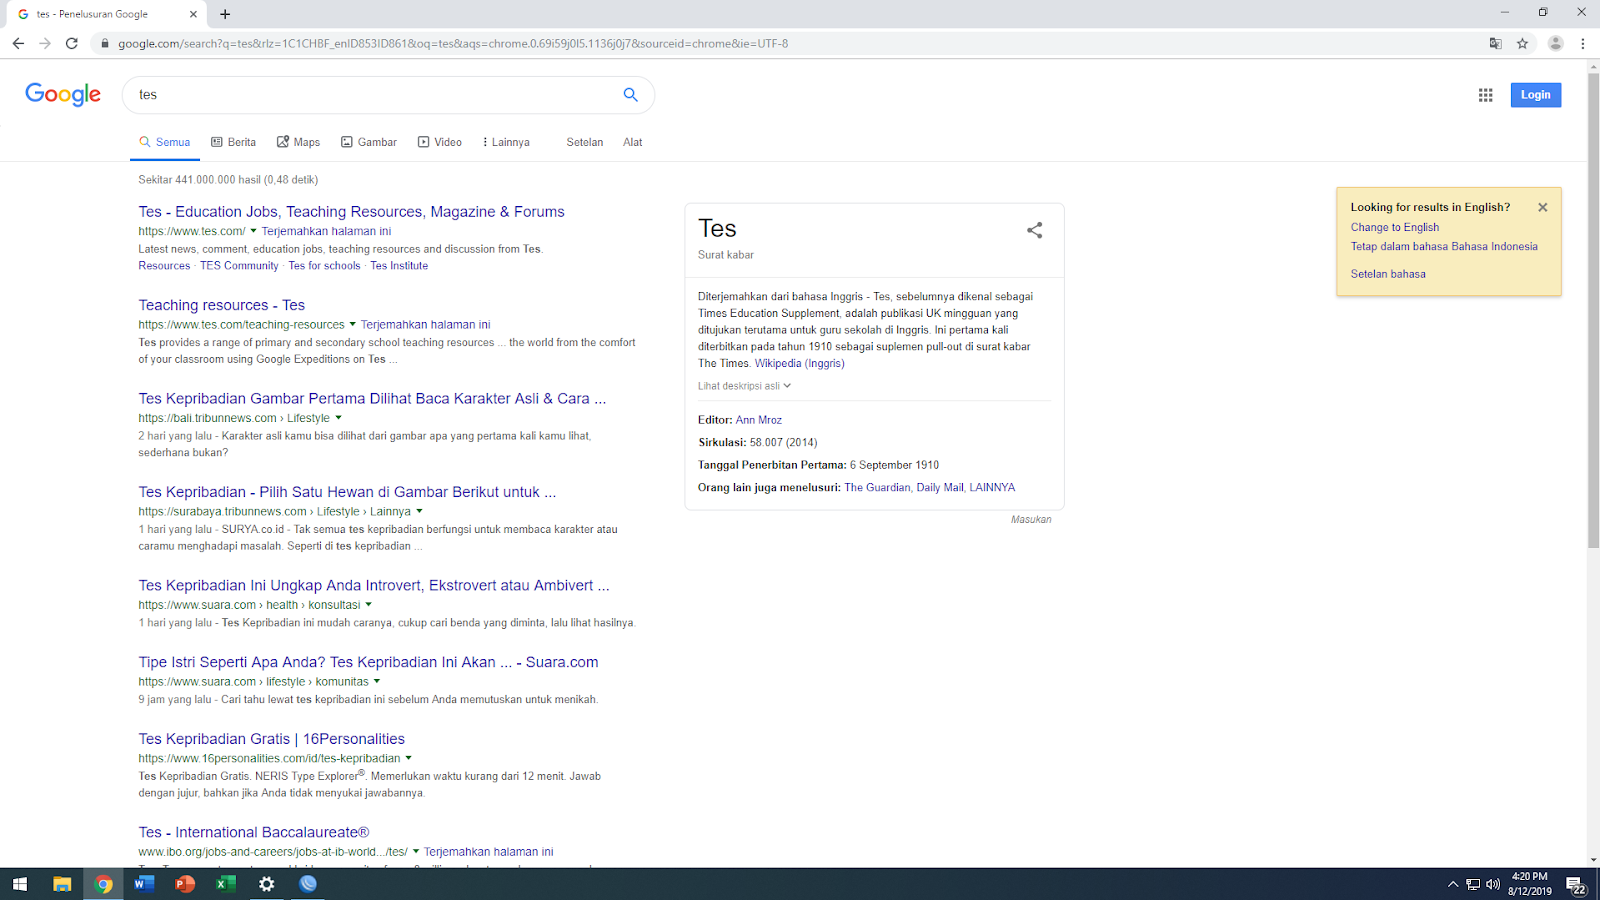Screen dimensions: 1600x900
Task: Click the page vertical scrollbar
Action: tap(1593, 310)
